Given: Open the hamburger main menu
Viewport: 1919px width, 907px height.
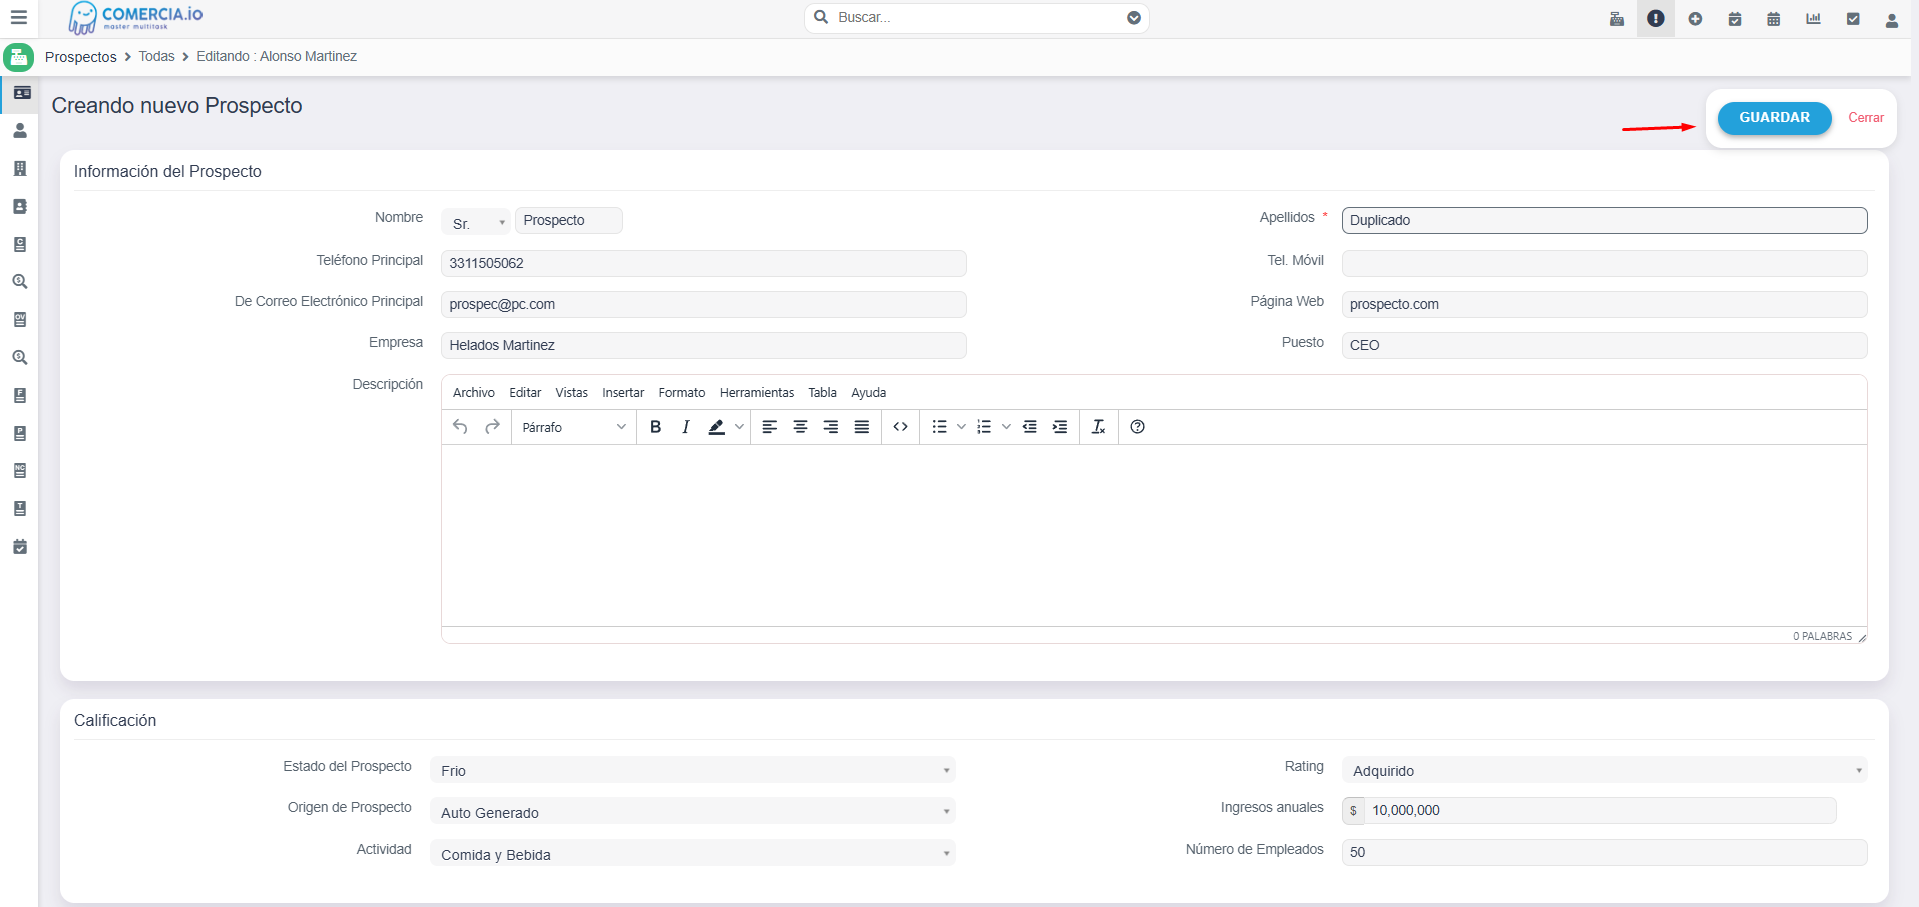Looking at the screenshot, I should 19,18.
